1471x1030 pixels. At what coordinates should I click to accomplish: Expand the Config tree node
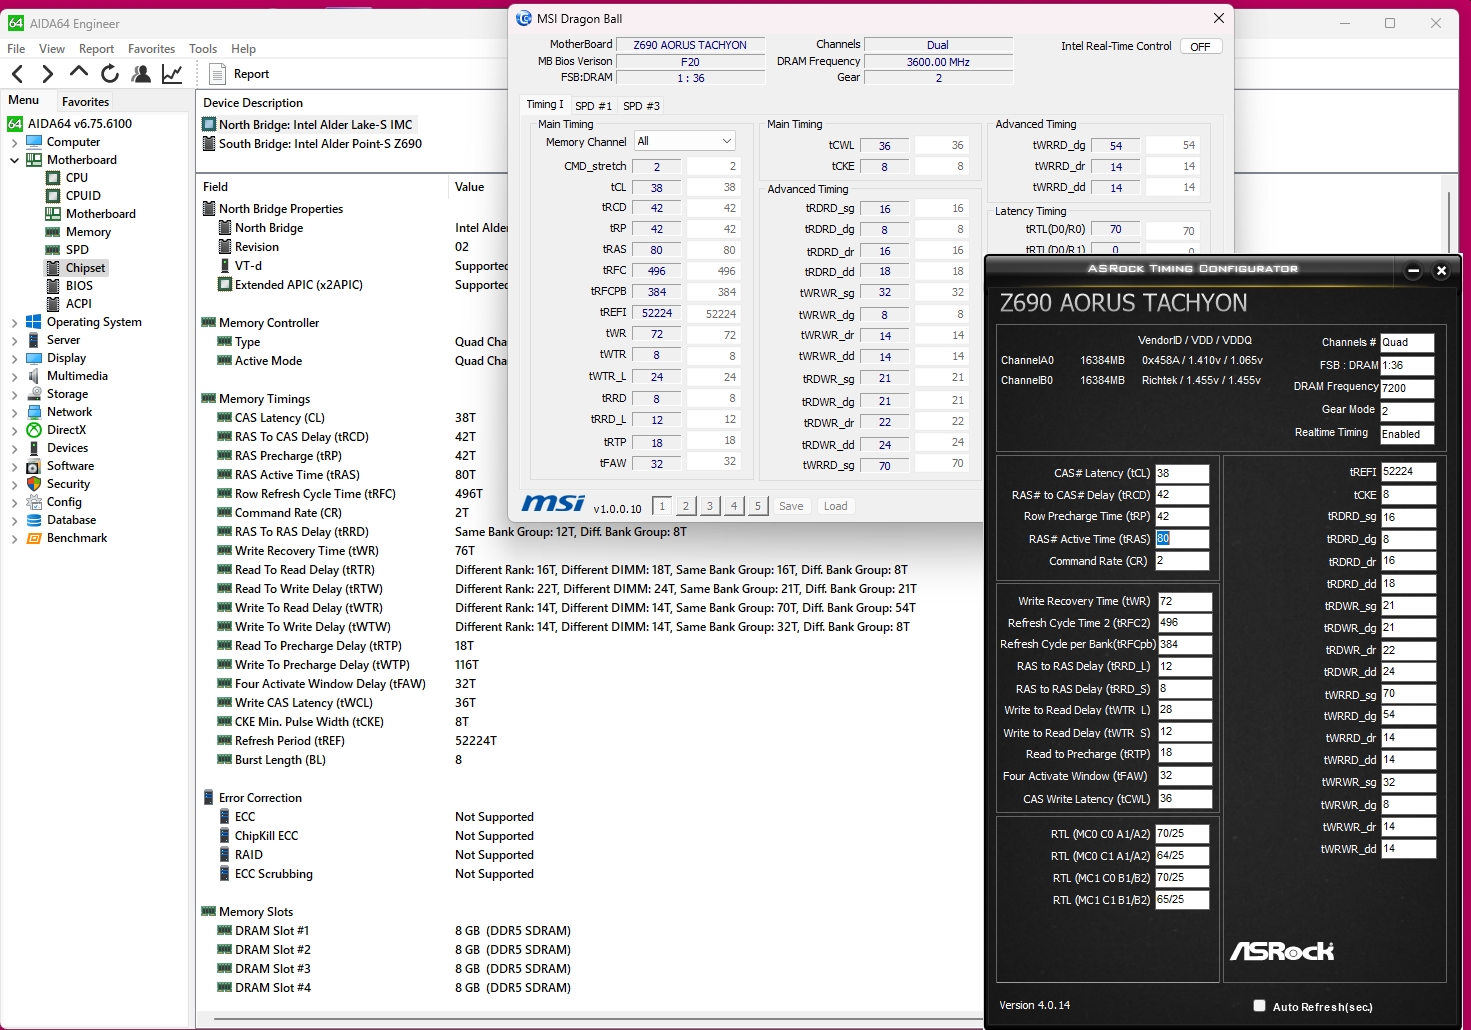[15, 502]
